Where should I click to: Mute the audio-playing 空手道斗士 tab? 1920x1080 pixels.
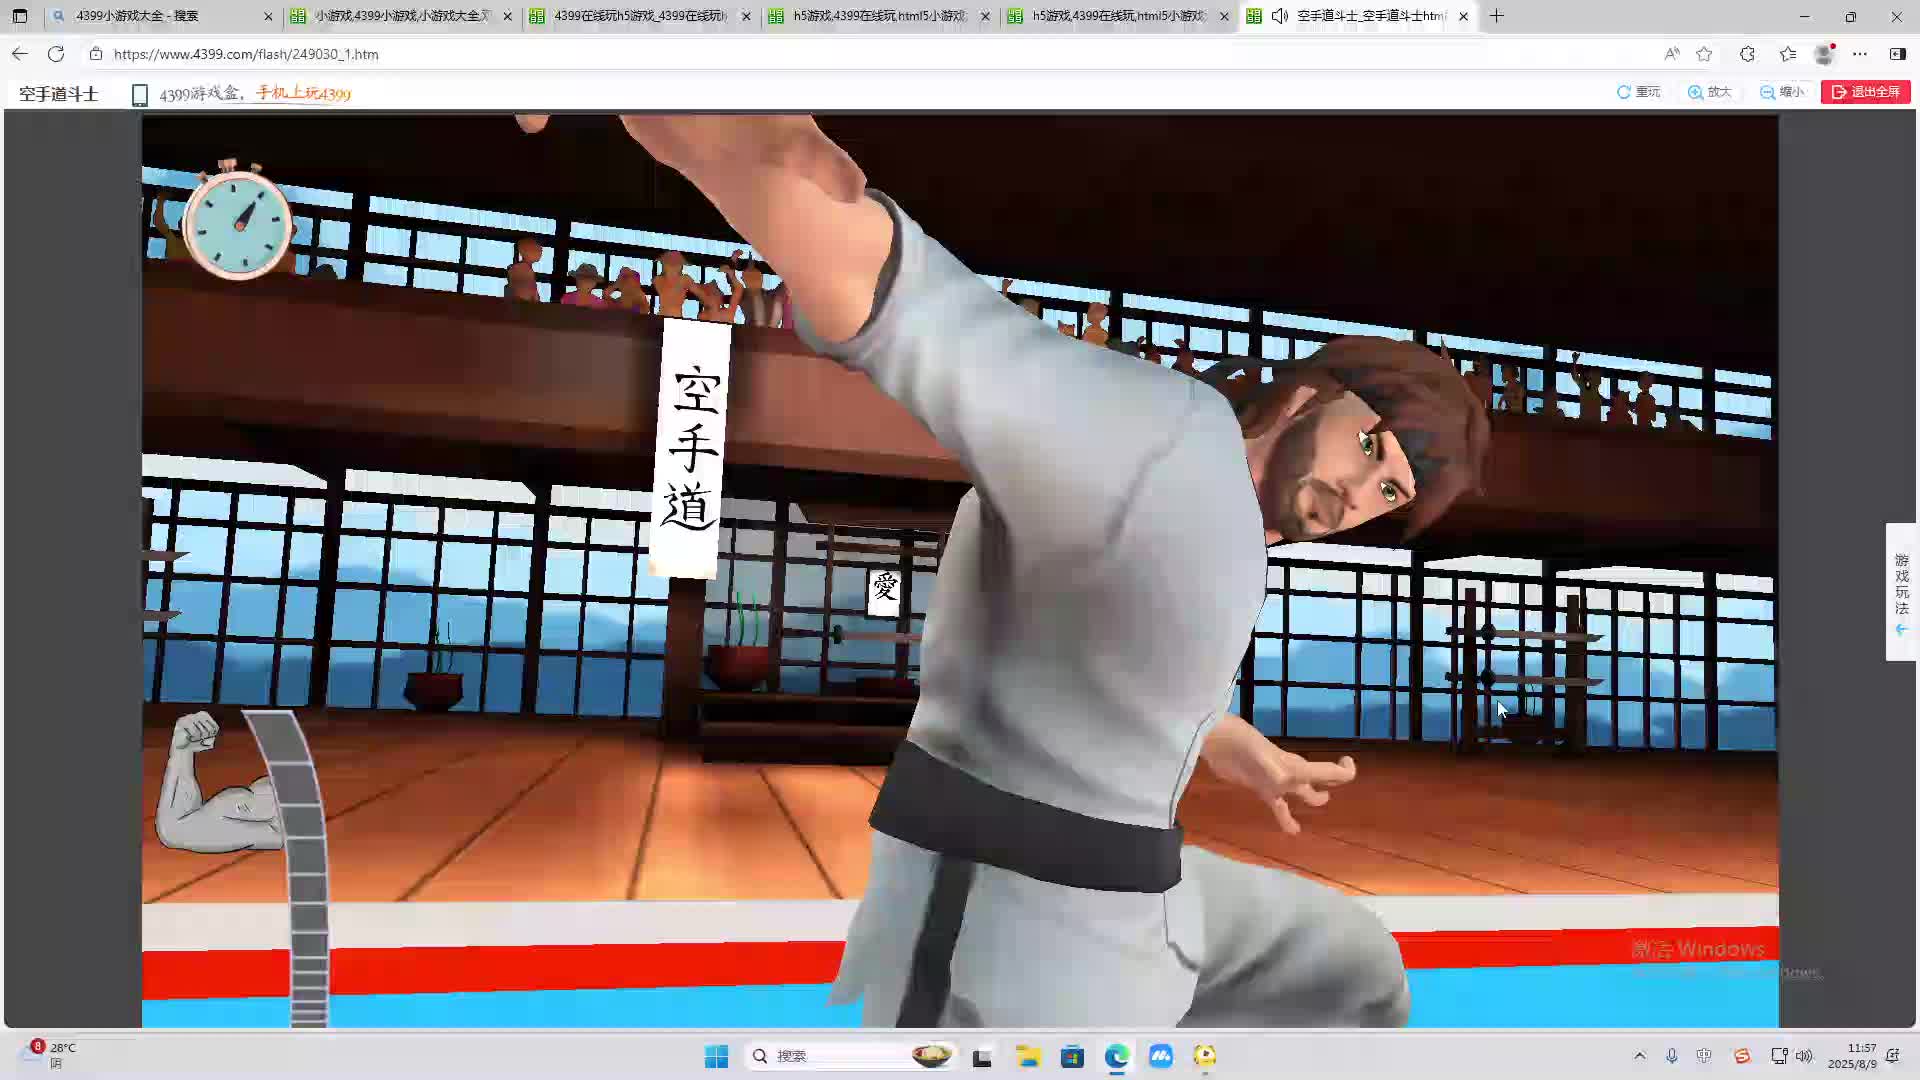(x=1279, y=16)
